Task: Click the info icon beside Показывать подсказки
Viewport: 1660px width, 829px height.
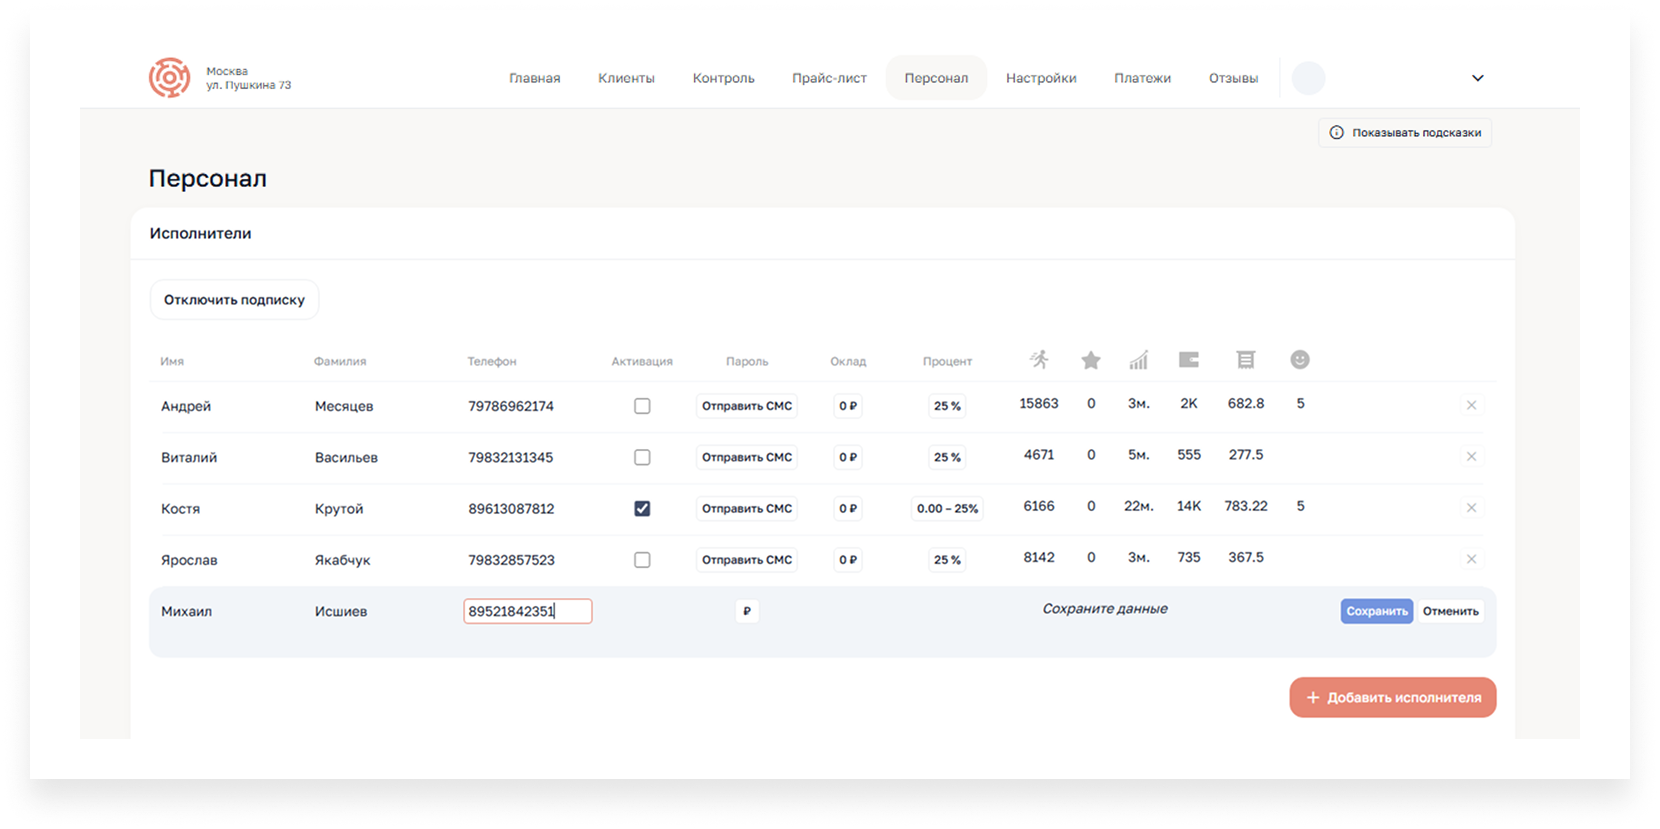Action: tap(1337, 133)
